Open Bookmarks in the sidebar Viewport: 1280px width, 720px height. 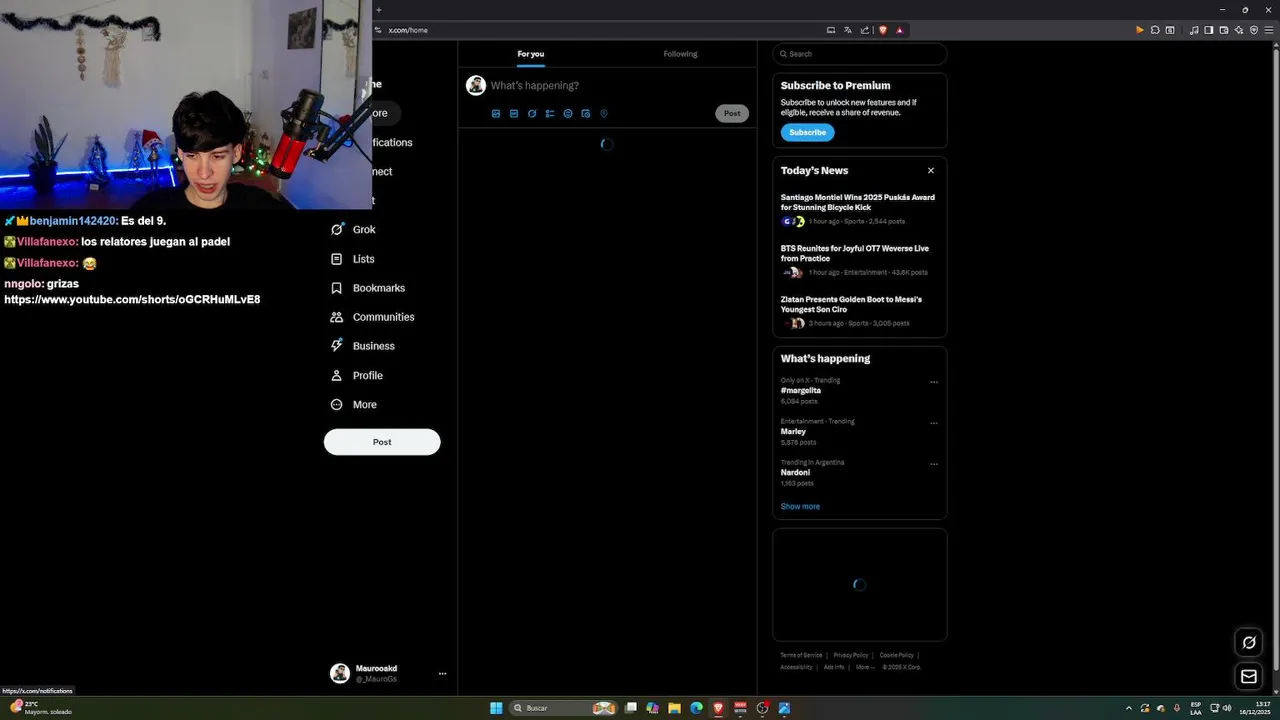367,288
